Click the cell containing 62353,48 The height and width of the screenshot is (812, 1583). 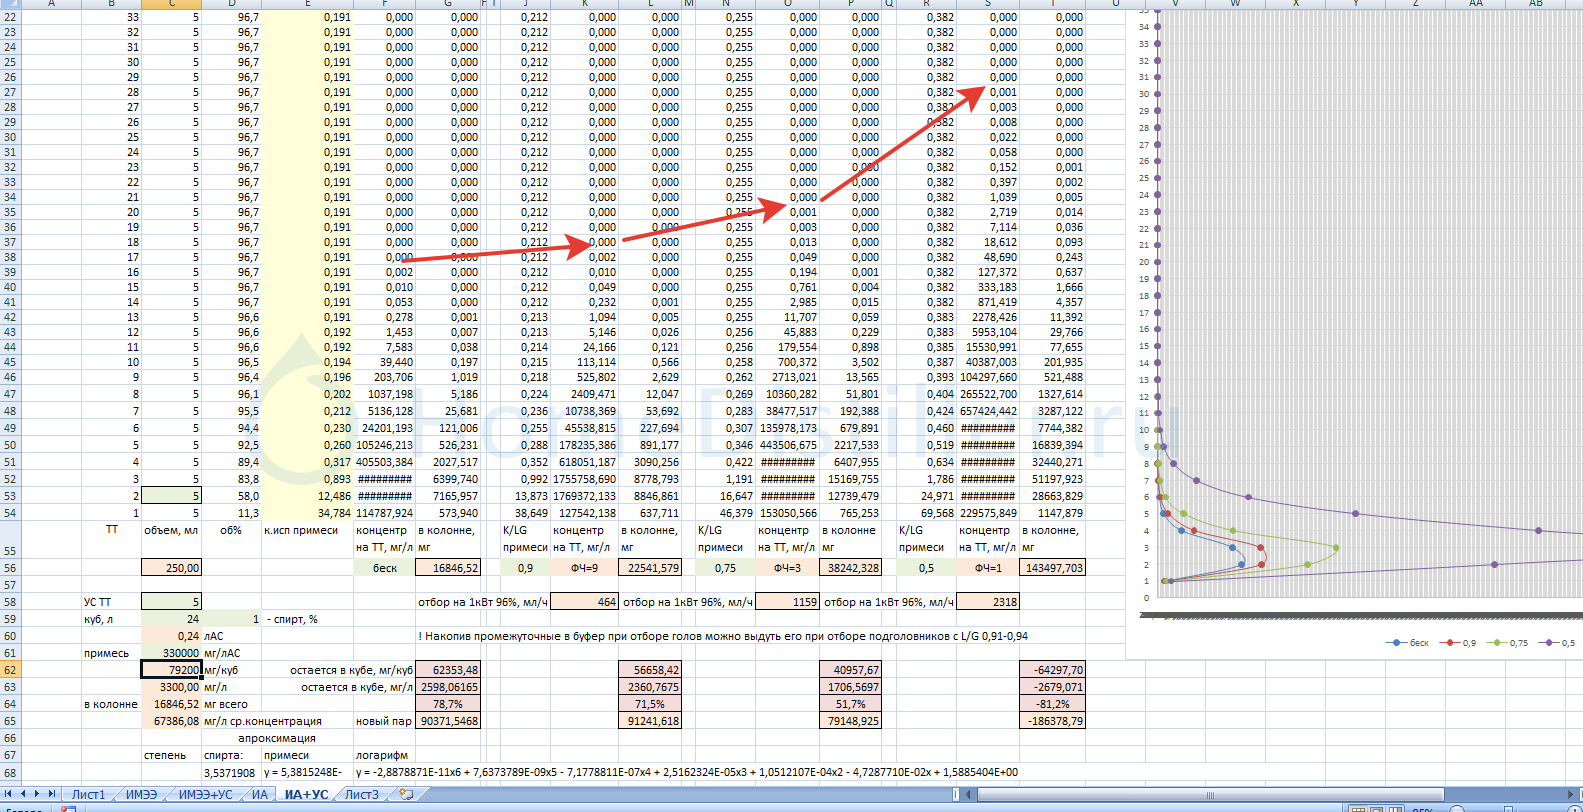[448, 670]
